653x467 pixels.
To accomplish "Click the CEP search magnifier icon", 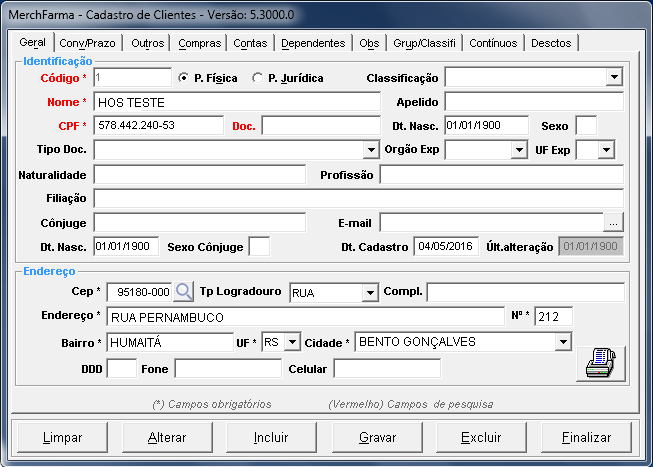I will click(184, 292).
